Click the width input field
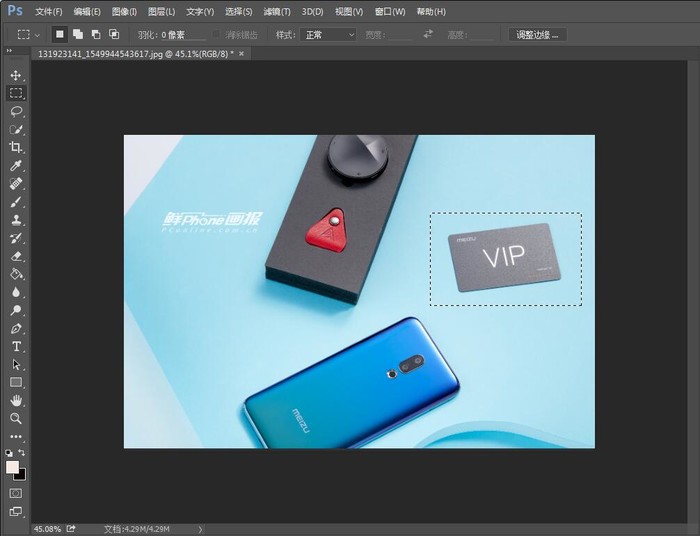Image resolution: width=700 pixels, height=536 pixels. 400,35
